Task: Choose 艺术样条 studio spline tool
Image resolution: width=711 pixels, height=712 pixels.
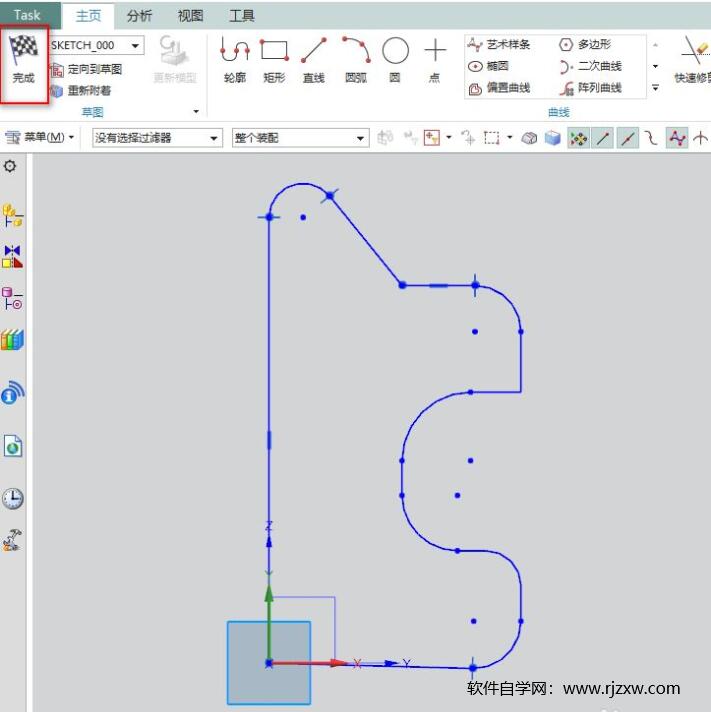Action: pos(499,44)
